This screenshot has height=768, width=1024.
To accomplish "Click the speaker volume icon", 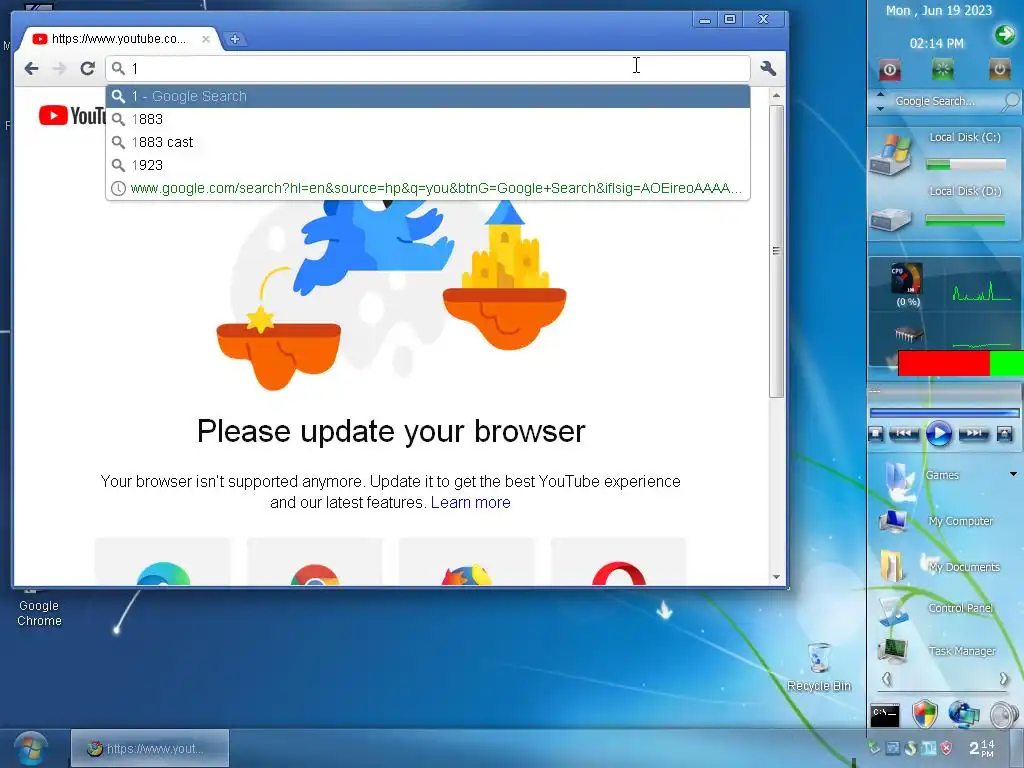I will coord(1004,714).
